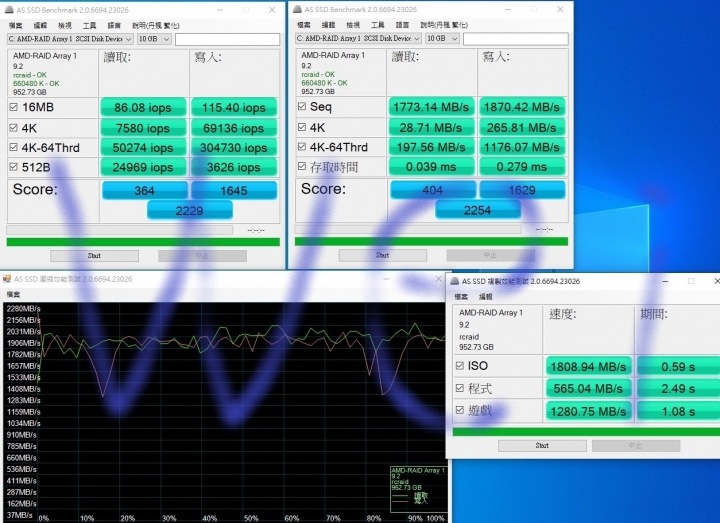Open 工具 menu in iops benchmark window
The width and height of the screenshot is (720, 523).
(x=90, y=25)
